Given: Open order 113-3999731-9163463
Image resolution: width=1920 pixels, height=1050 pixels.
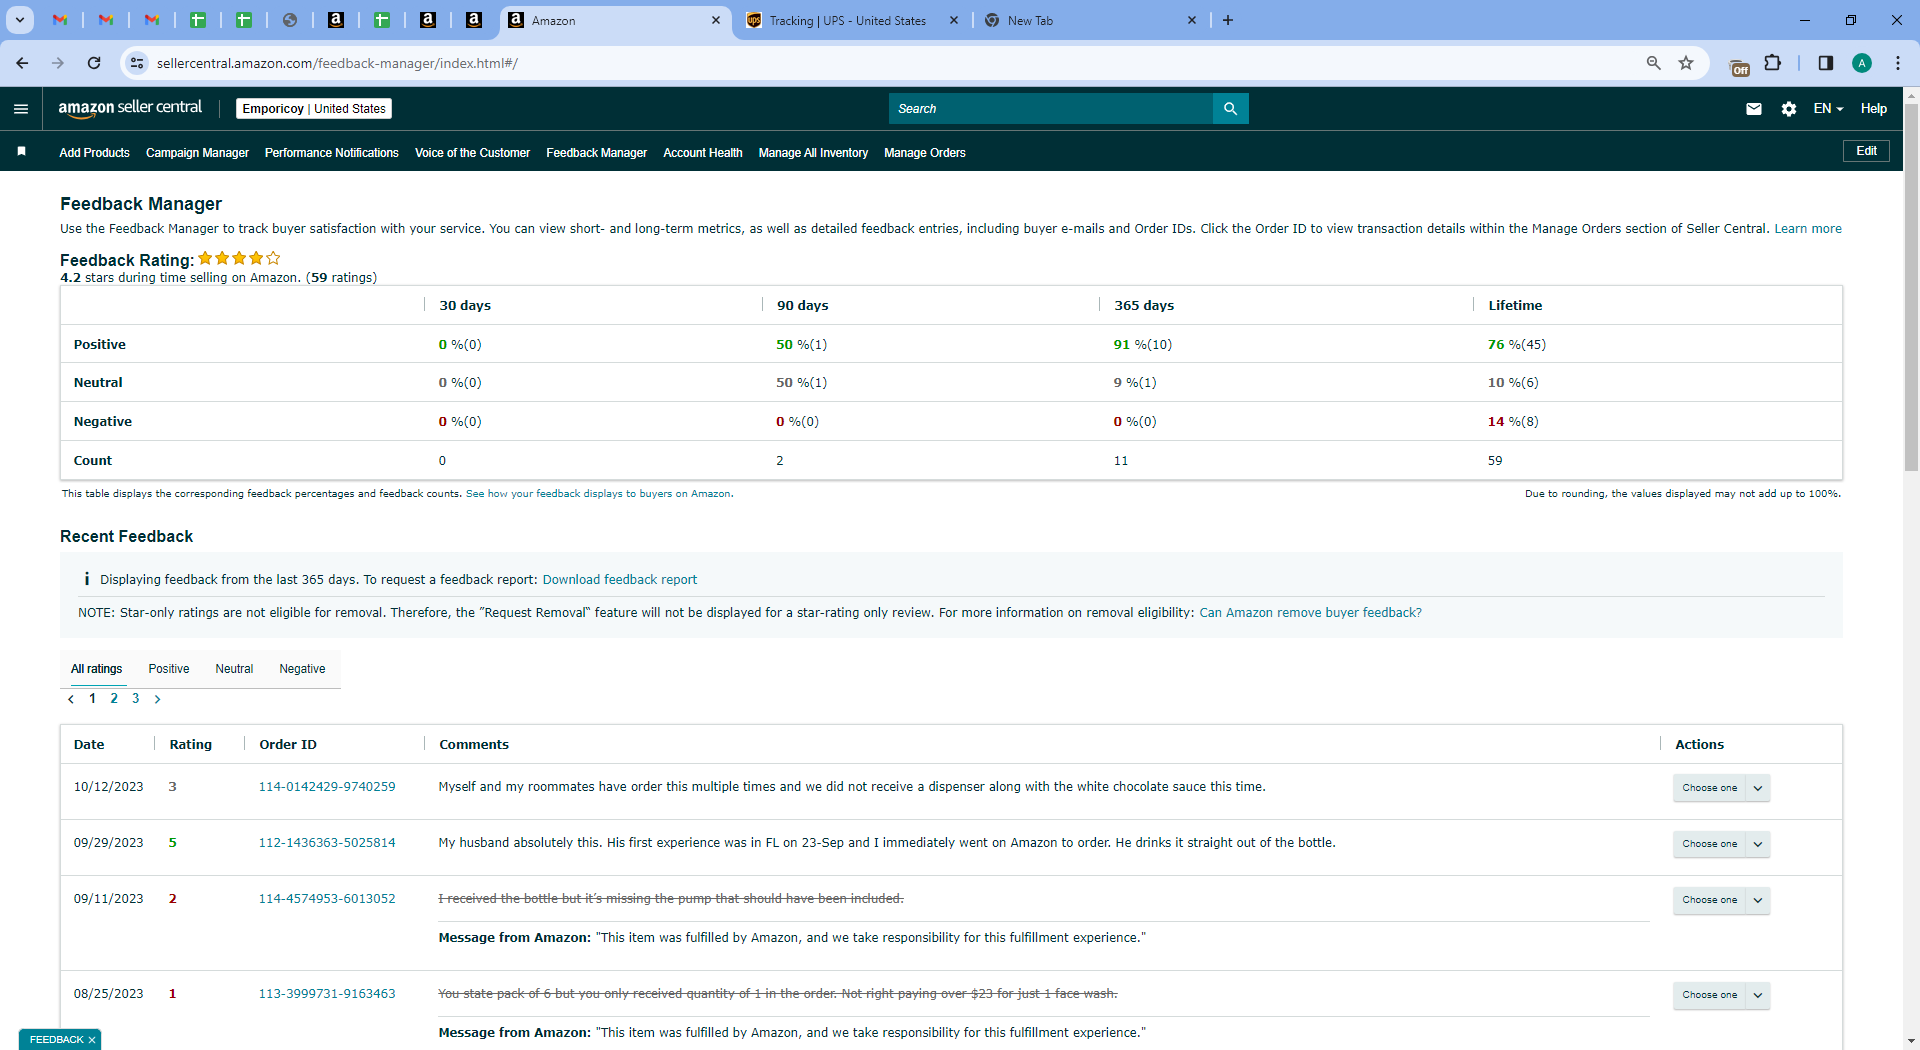Looking at the screenshot, I should coord(327,994).
